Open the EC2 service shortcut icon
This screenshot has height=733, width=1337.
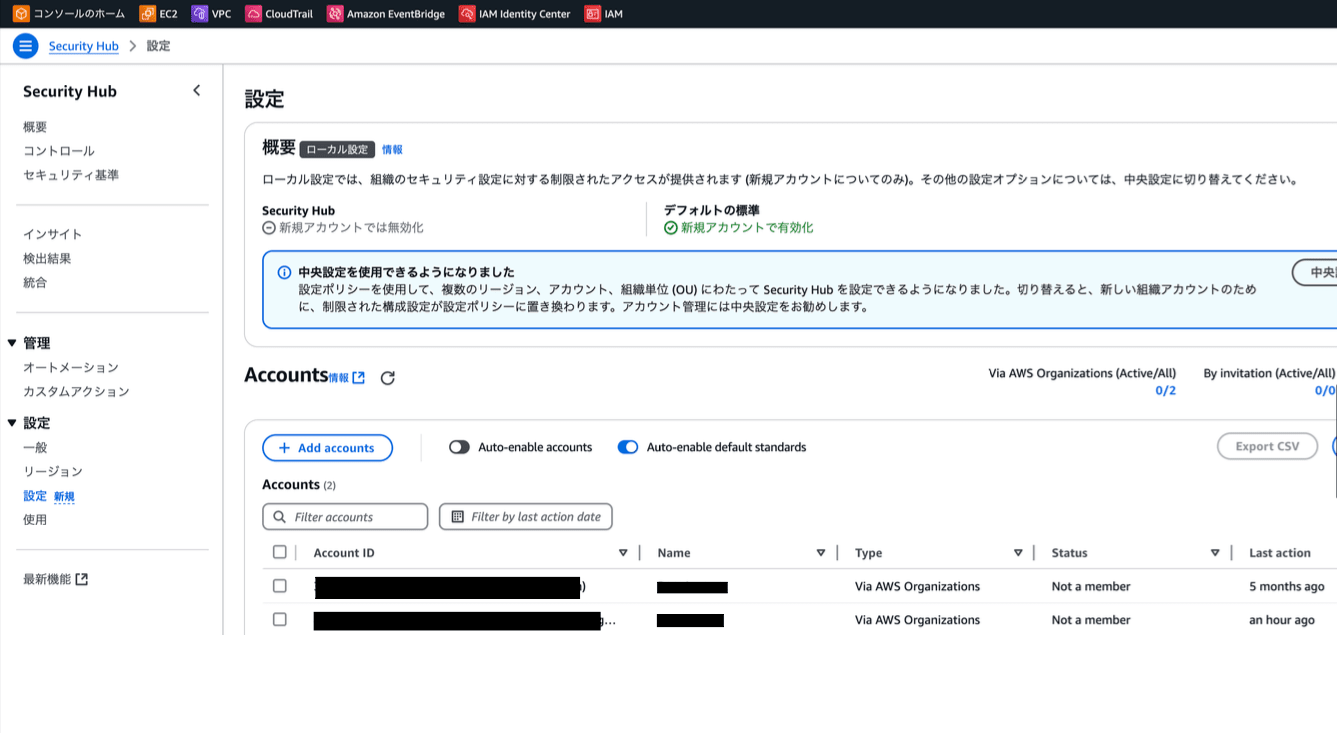pos(147,14)
